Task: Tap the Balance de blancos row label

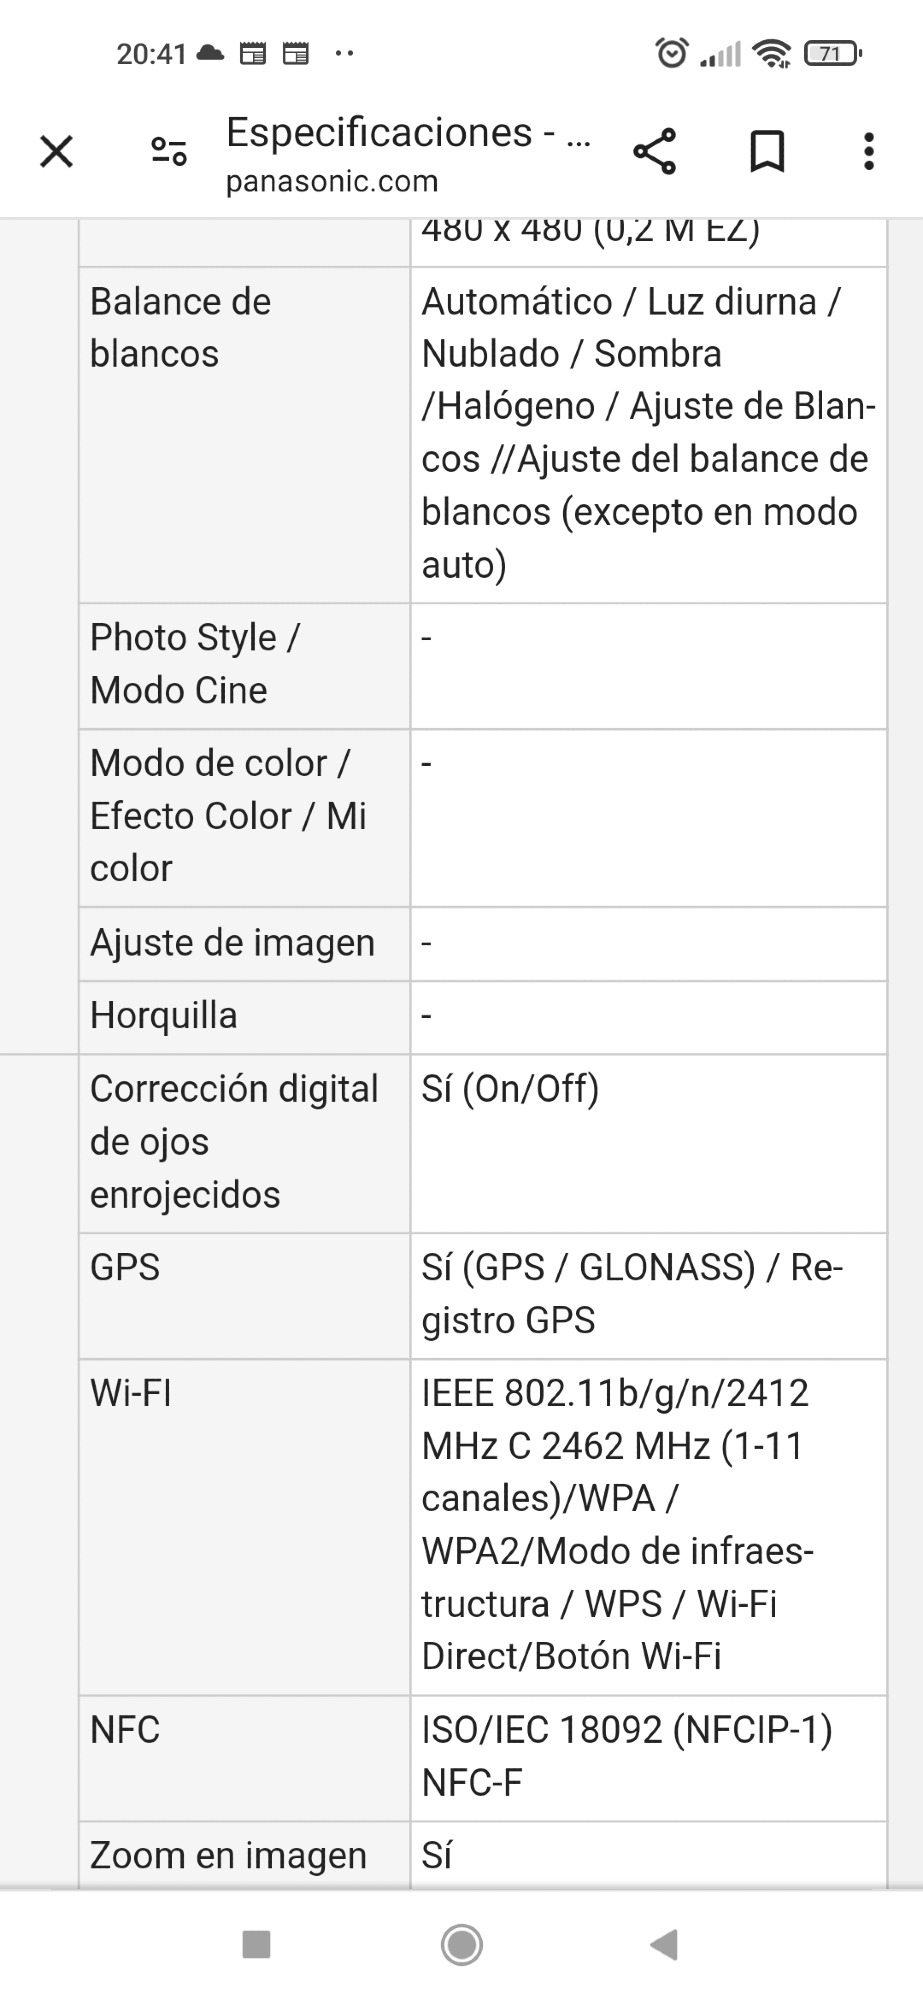Action: pyautogui.click(x=181, y=327)
